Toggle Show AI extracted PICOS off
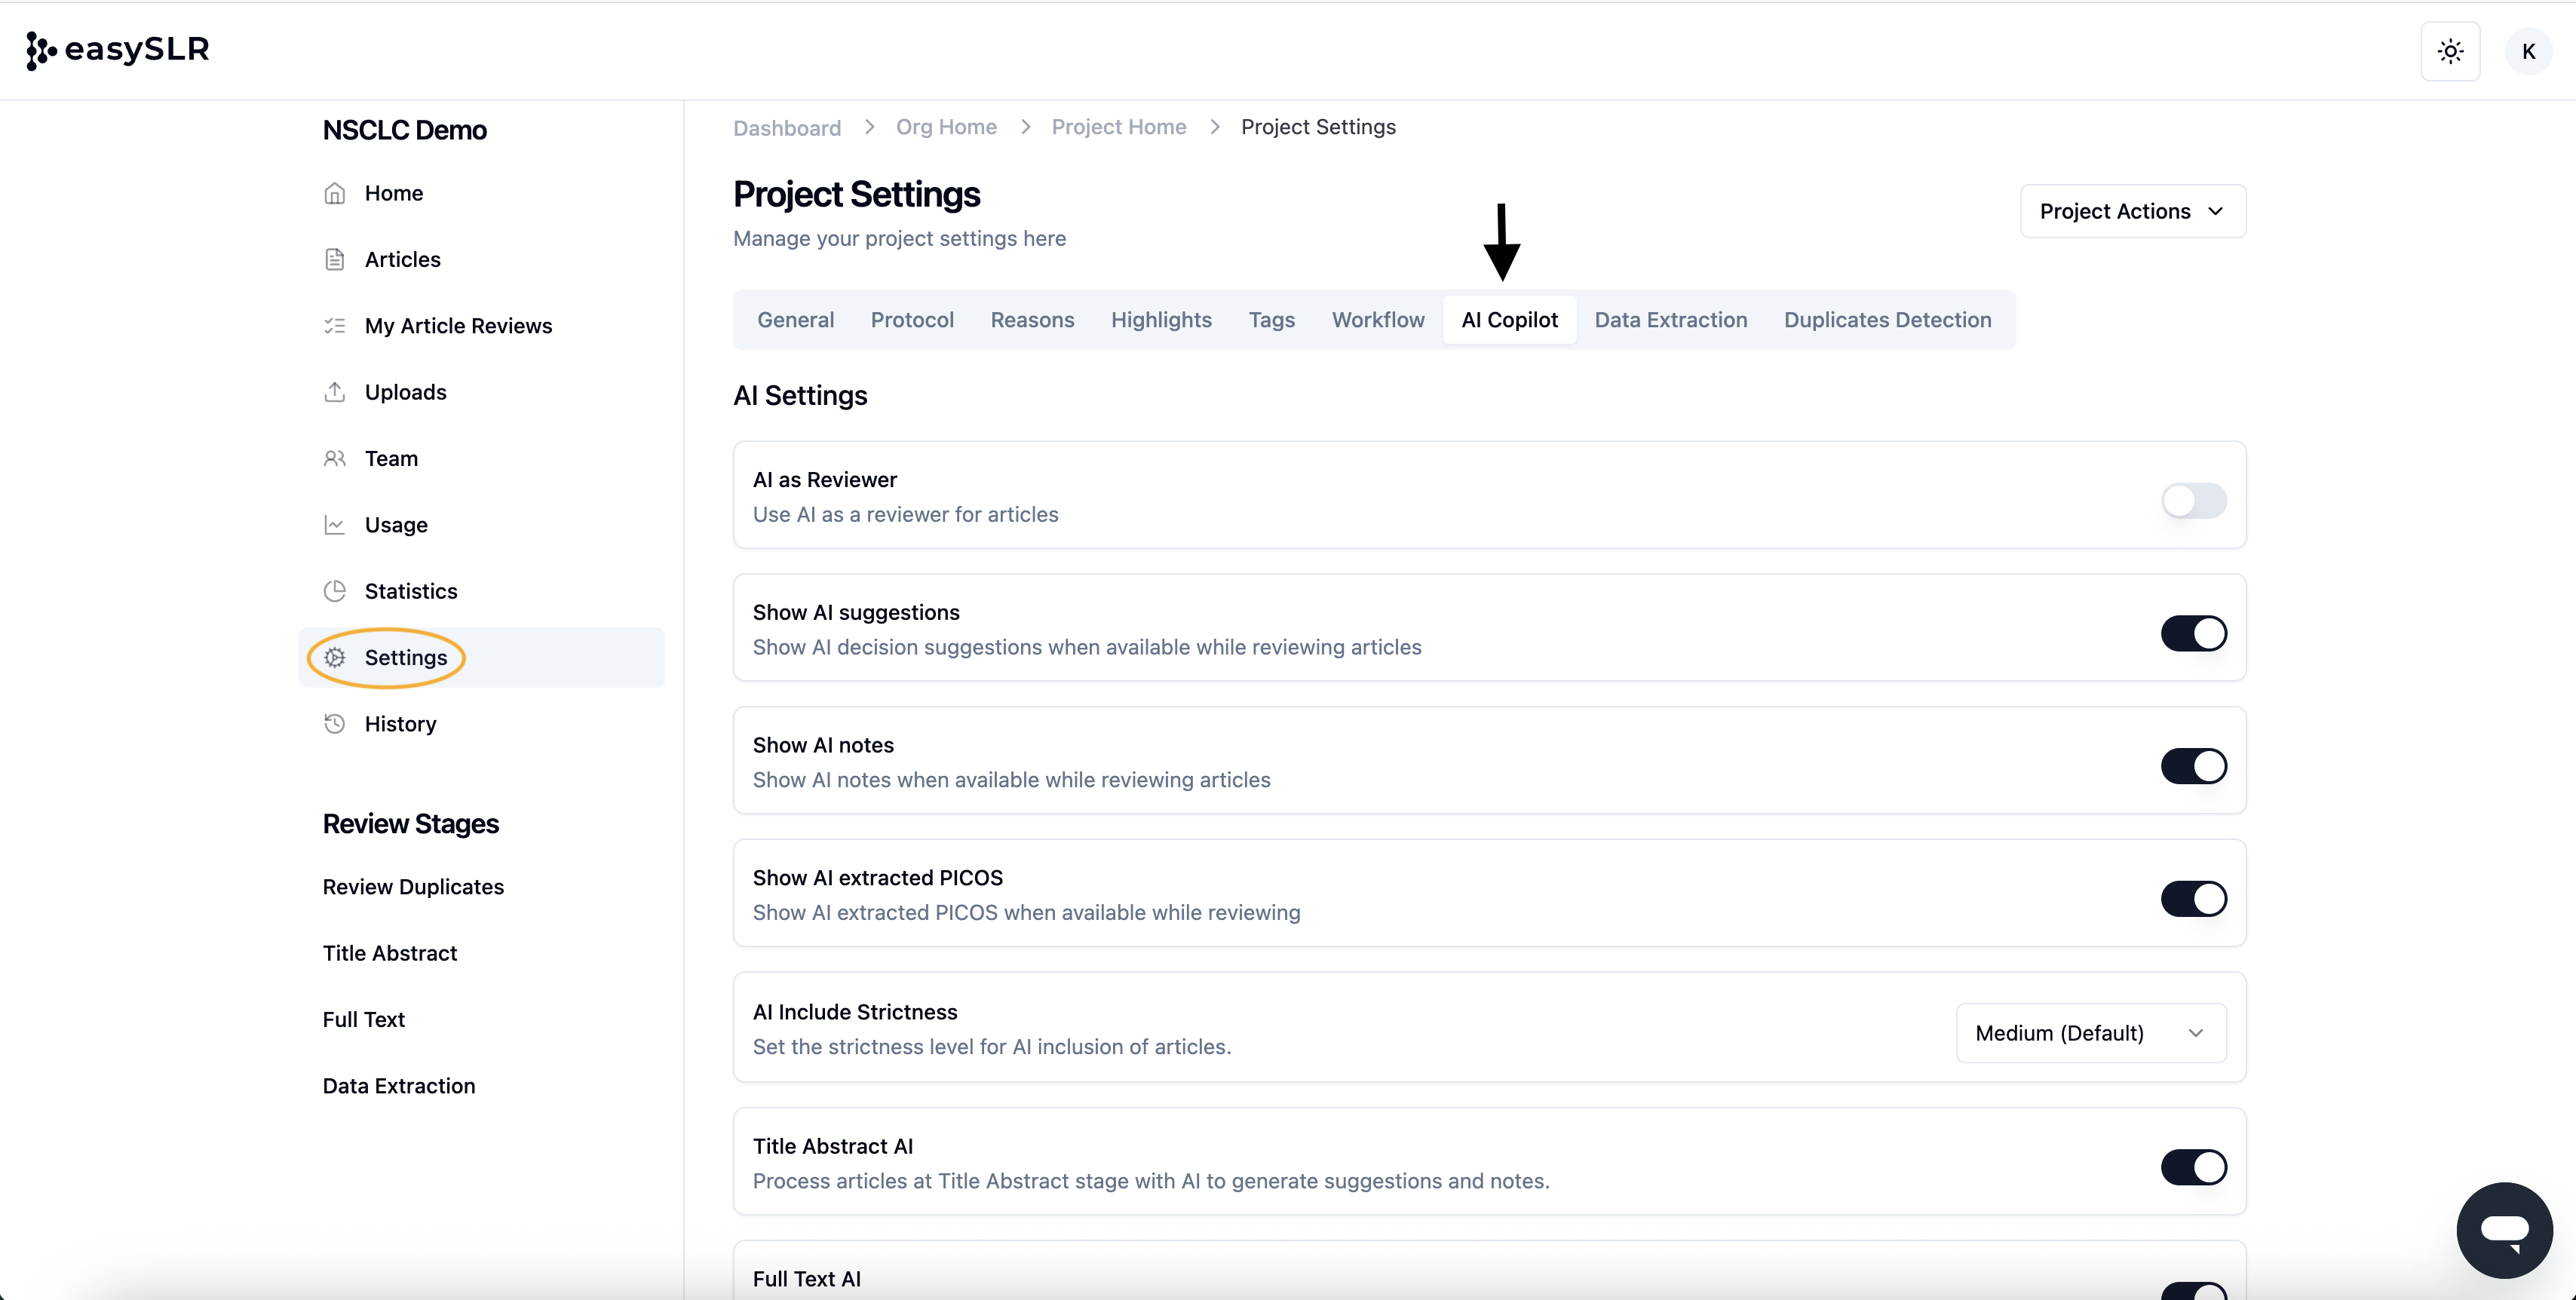 click(2194, 898)
